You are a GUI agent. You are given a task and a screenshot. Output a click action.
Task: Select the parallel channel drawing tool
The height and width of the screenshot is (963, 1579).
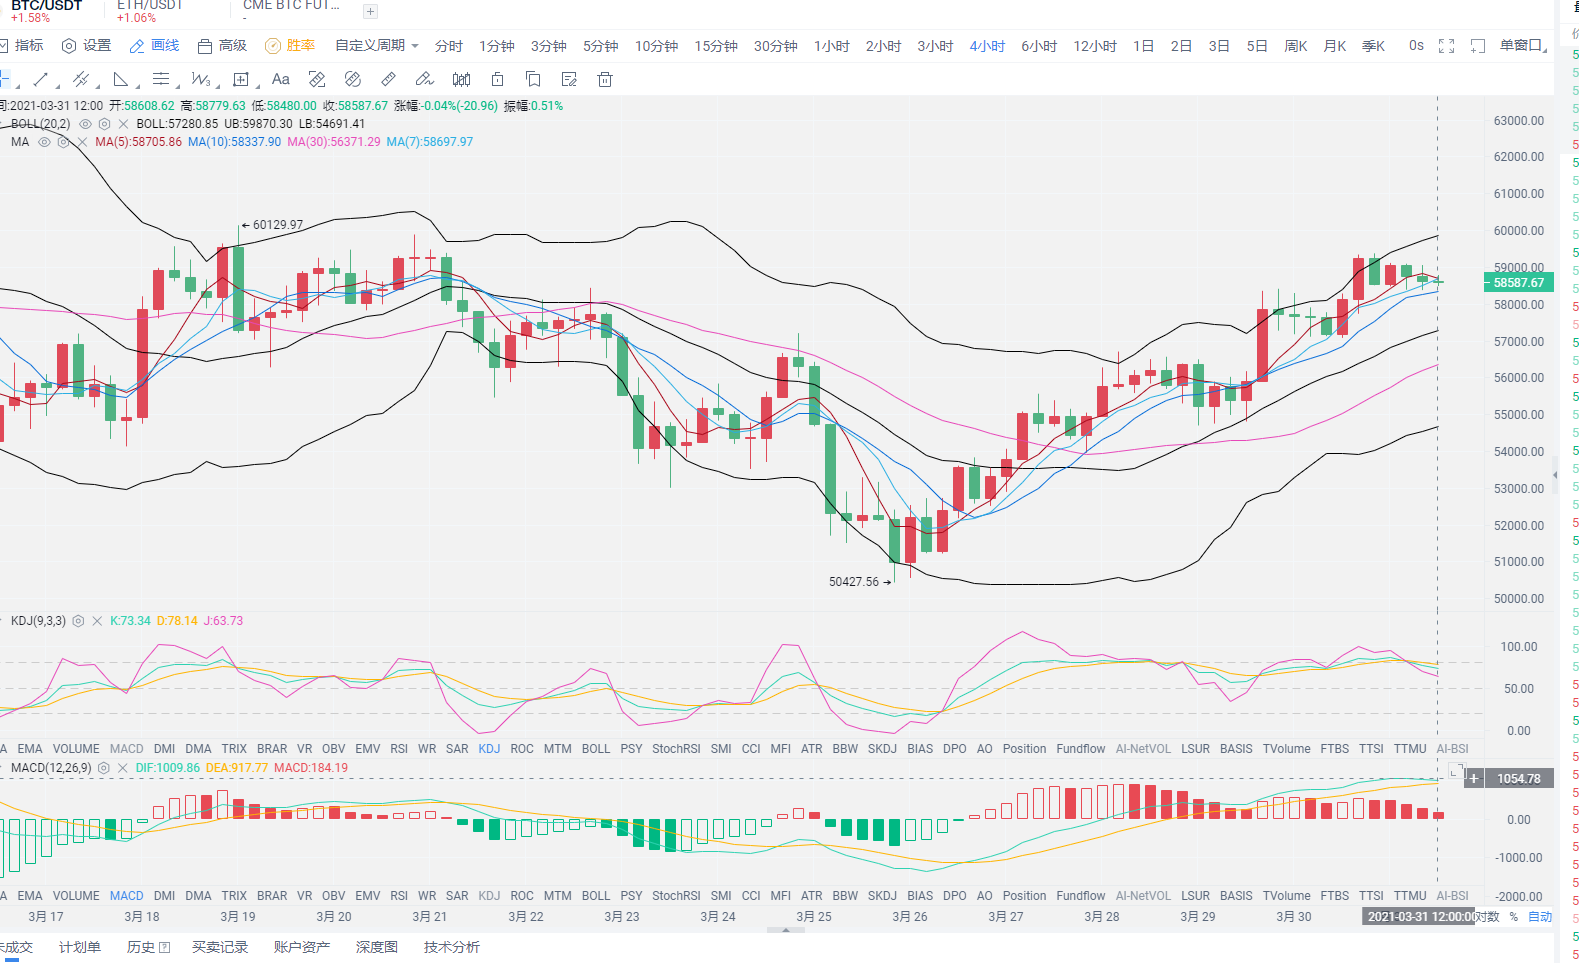[81, 79]
